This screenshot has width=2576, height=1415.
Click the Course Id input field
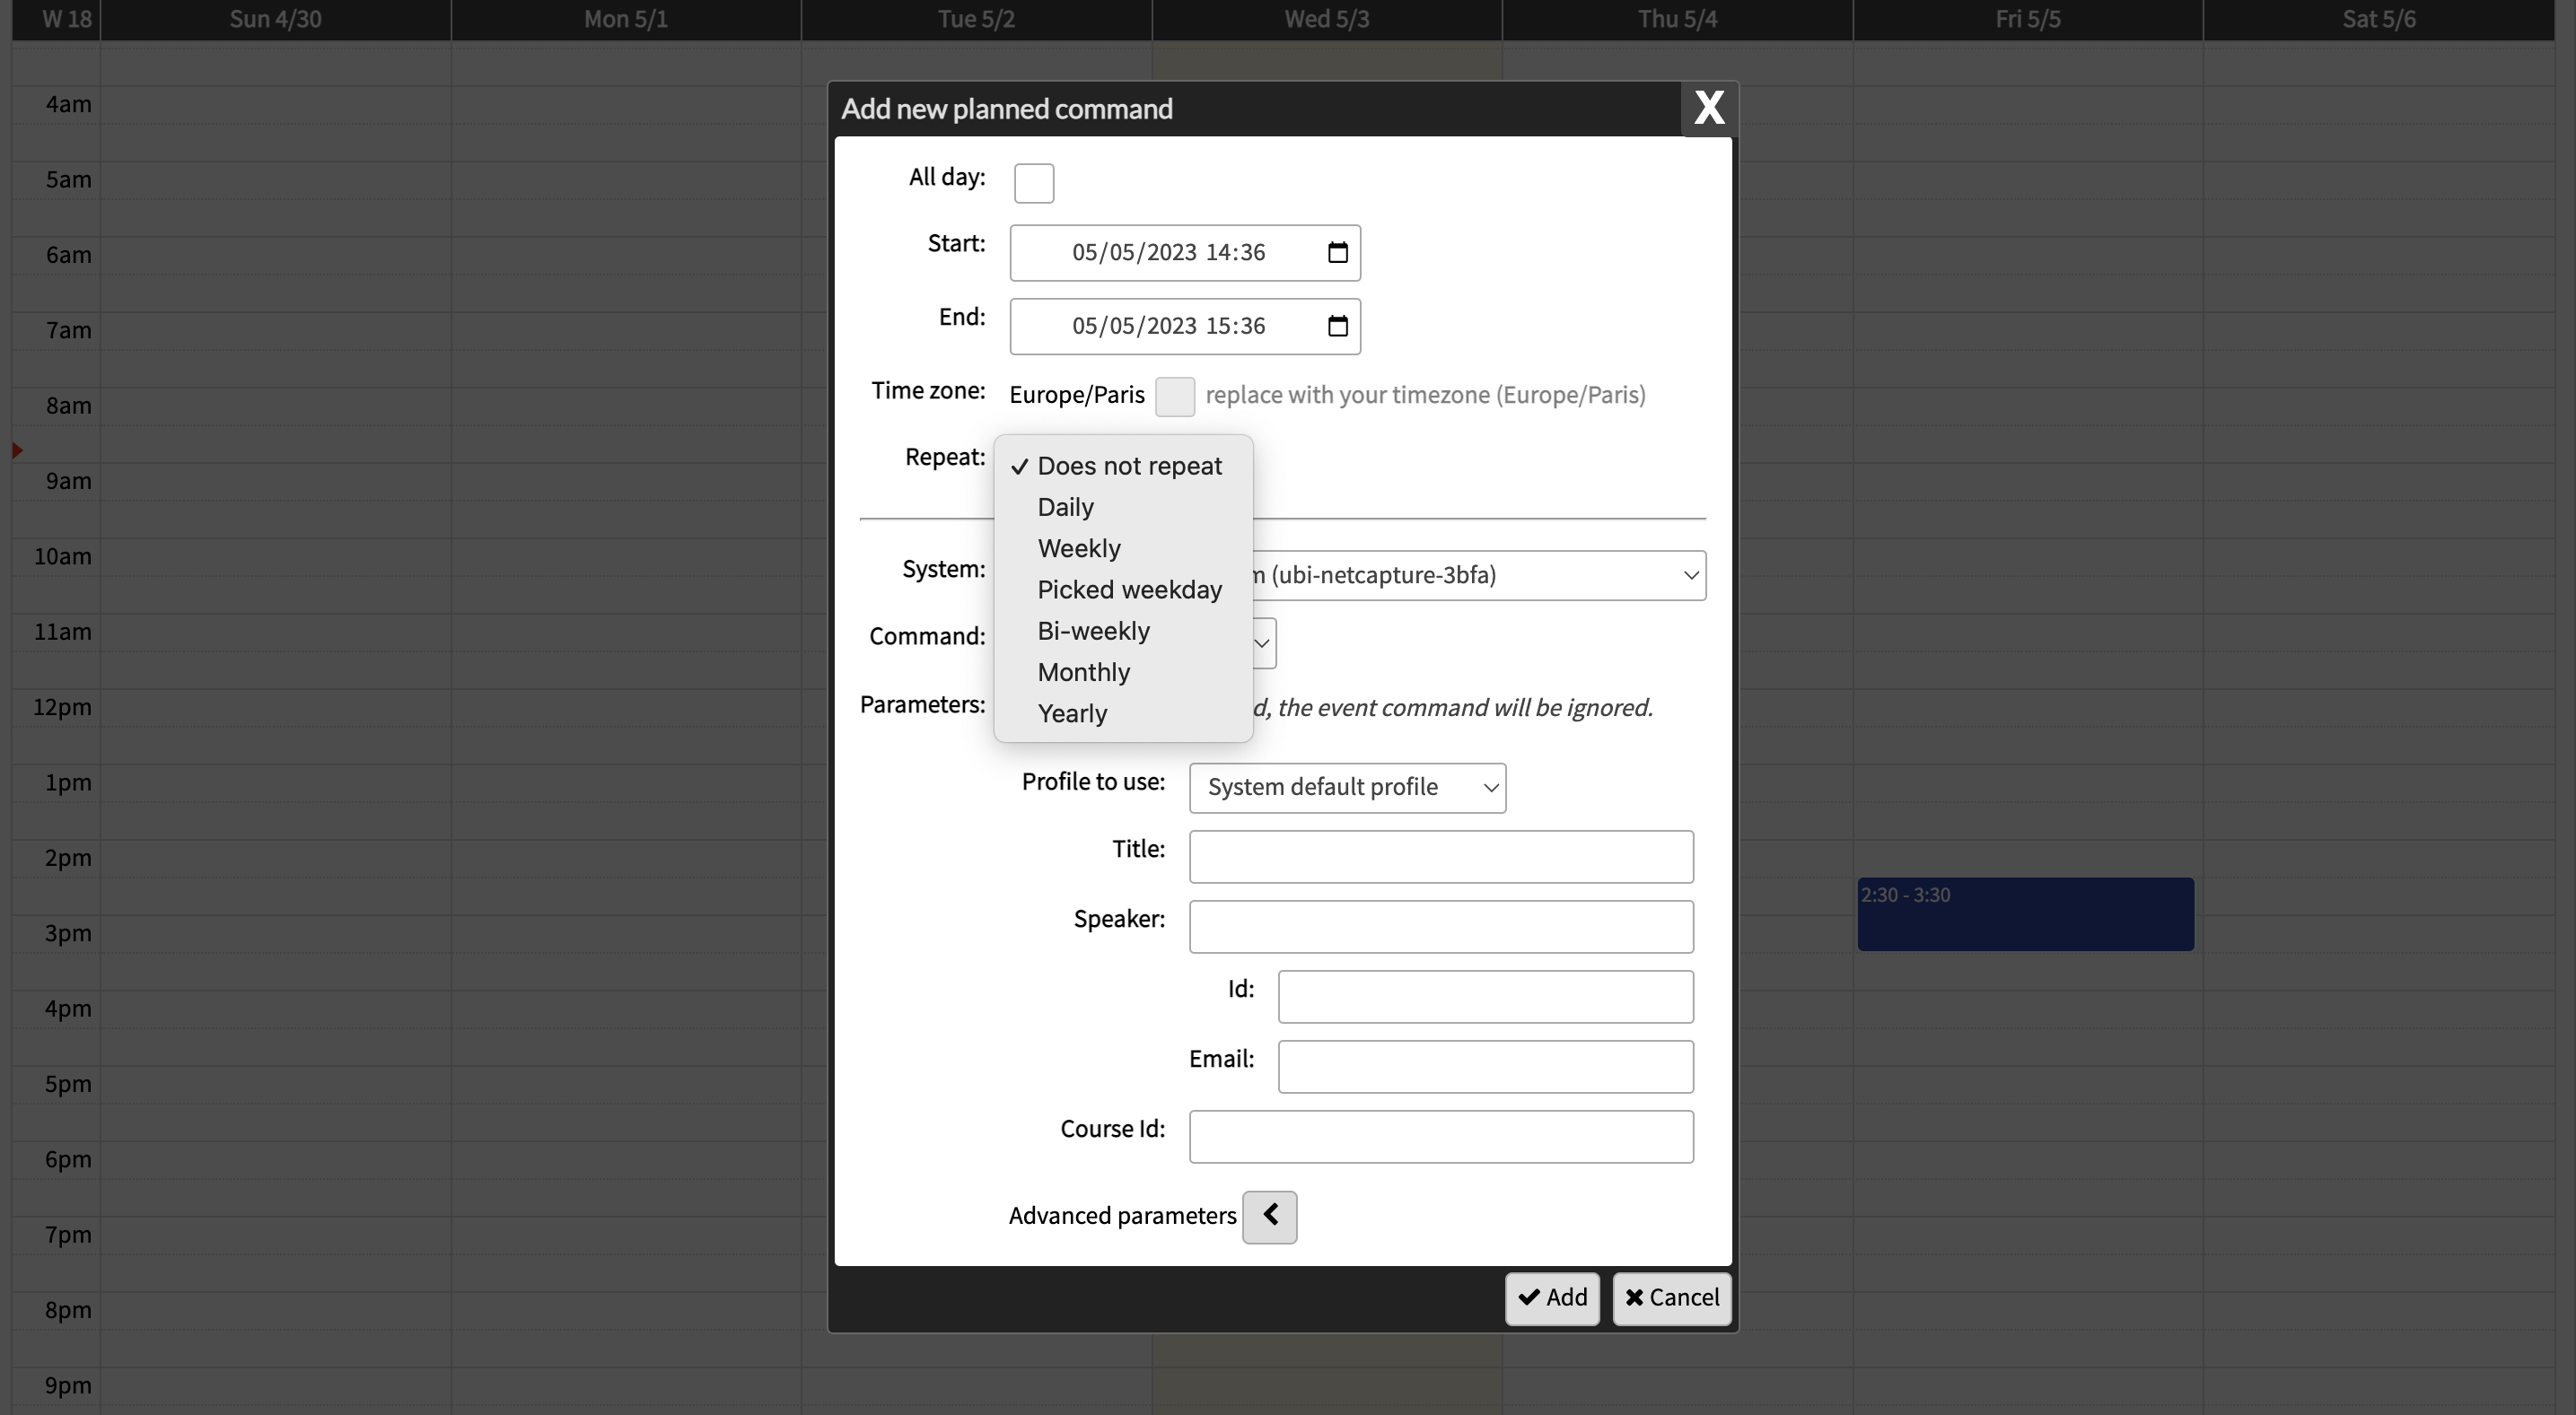[x=1441, y=1137]
